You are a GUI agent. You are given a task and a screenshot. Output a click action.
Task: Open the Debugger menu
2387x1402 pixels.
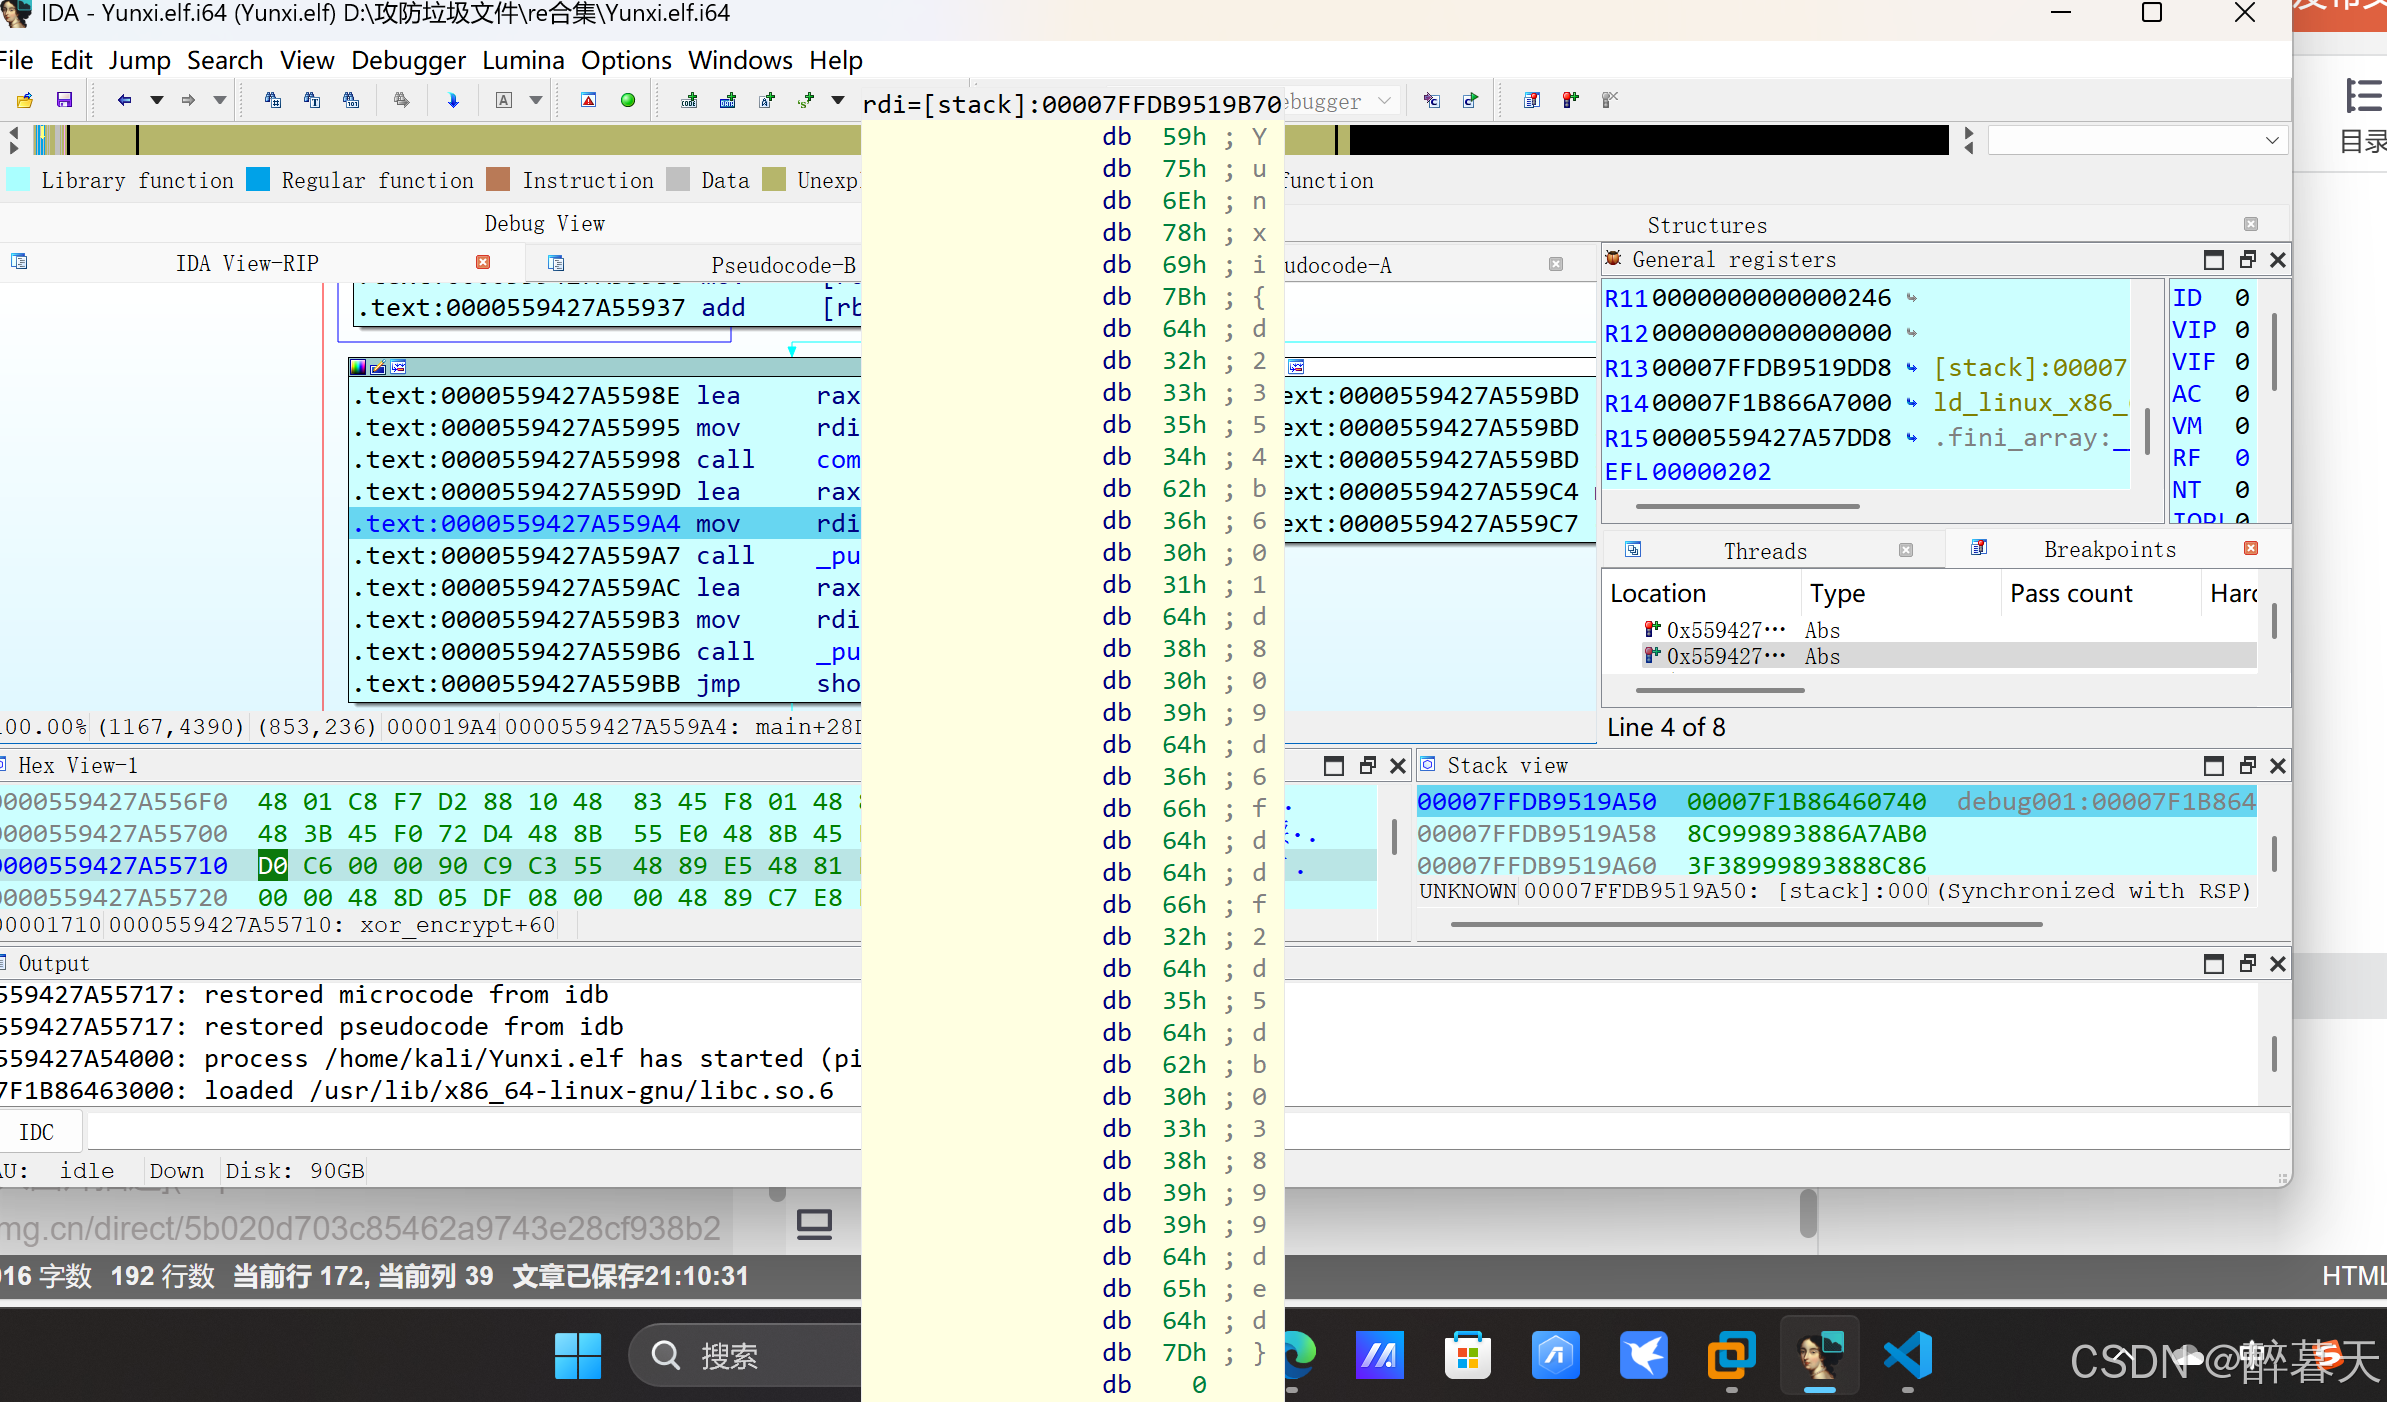point(408,60)
